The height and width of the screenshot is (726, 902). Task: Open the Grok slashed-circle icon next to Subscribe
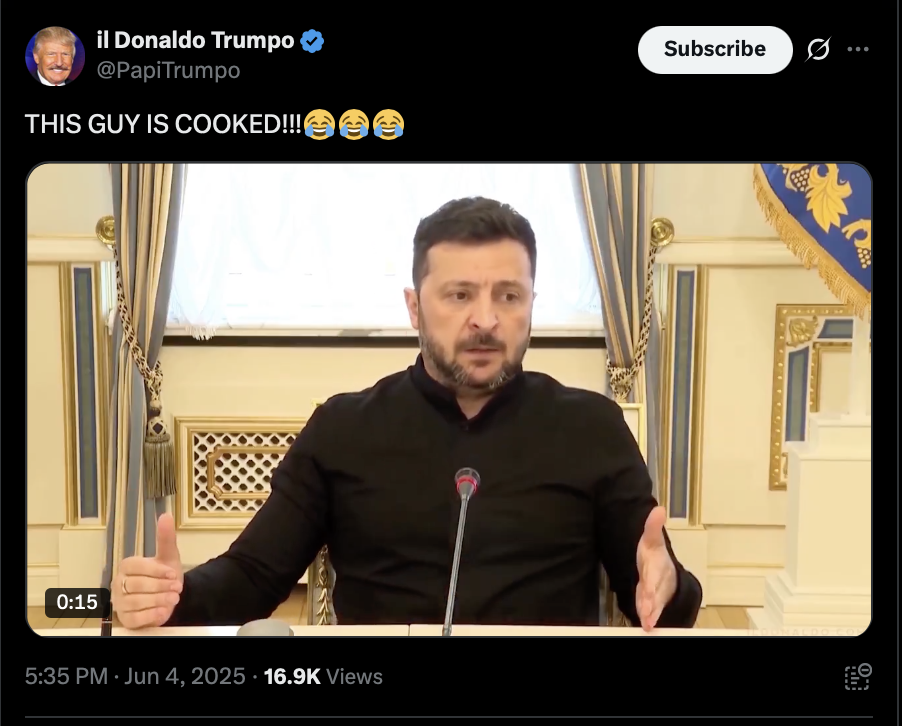point(818,49)
